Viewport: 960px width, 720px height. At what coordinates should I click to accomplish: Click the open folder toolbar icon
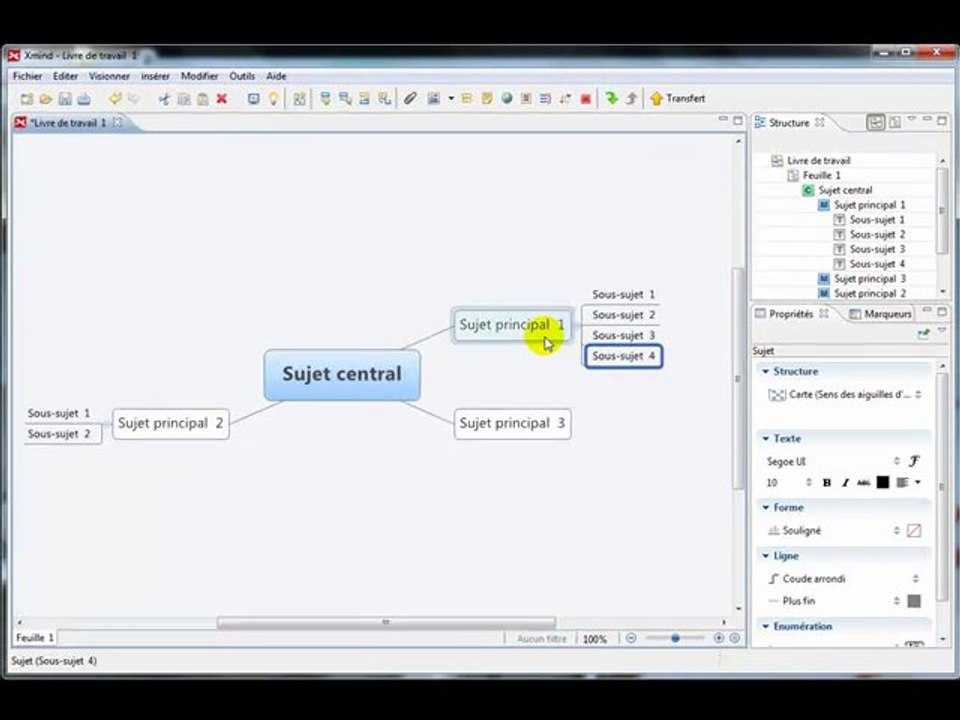pyautogui.click(x=45, y=99)
